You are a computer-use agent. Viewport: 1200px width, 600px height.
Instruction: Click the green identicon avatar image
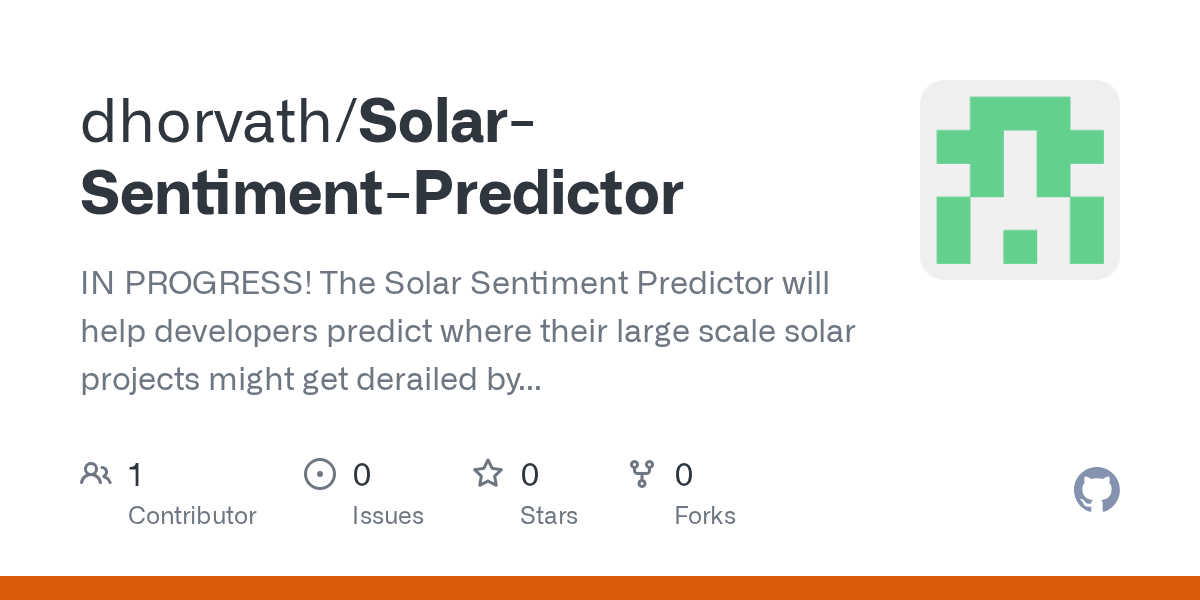click(x=1020, y=180)
